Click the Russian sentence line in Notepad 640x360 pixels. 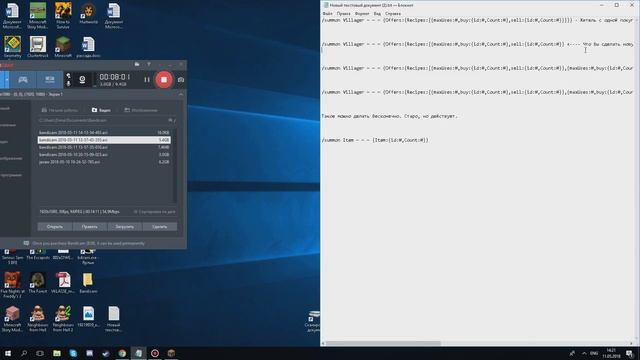coord(389,116)
